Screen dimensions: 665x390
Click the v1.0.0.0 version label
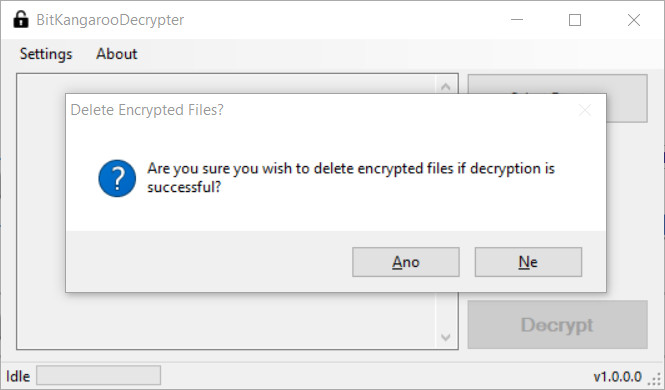coord(618,376)
